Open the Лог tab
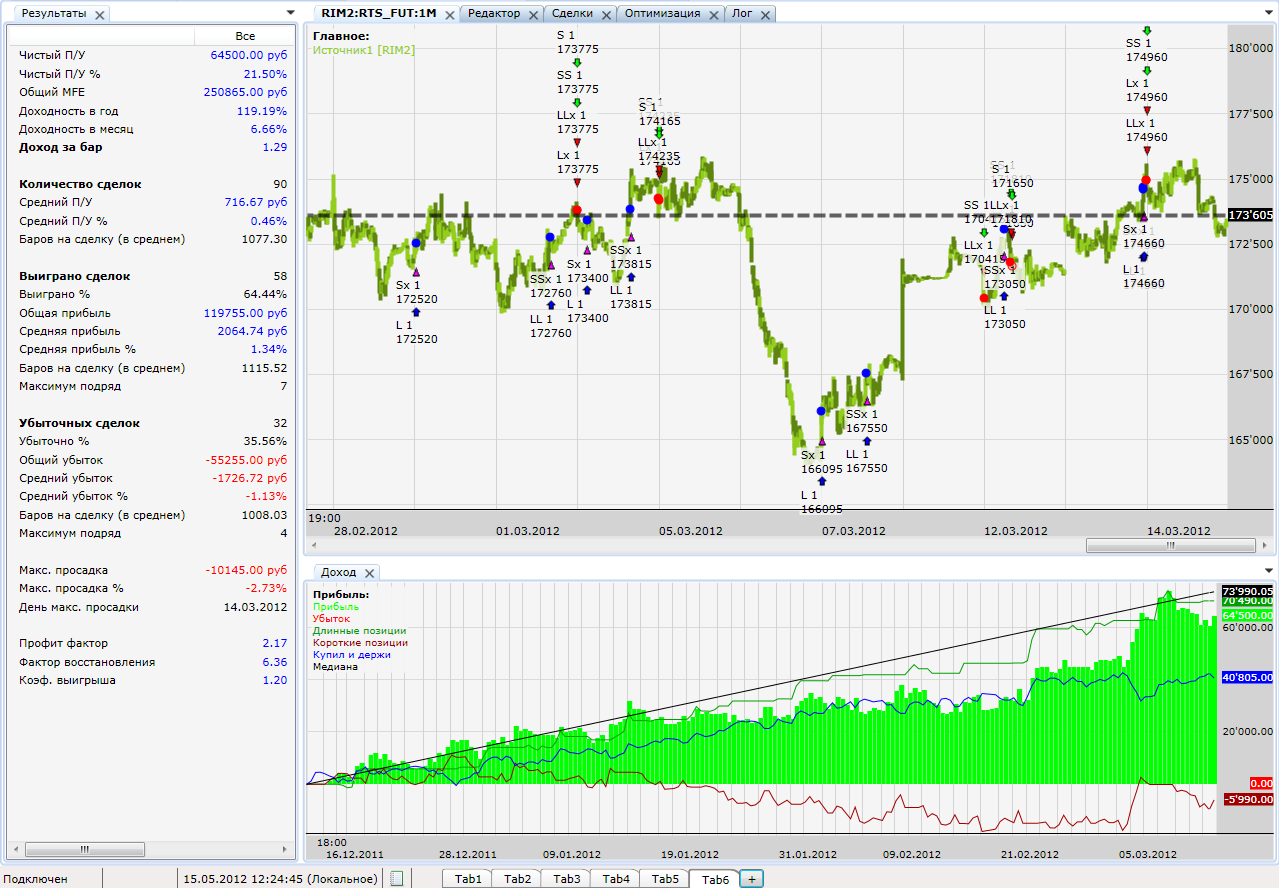 tap(742, 14)
